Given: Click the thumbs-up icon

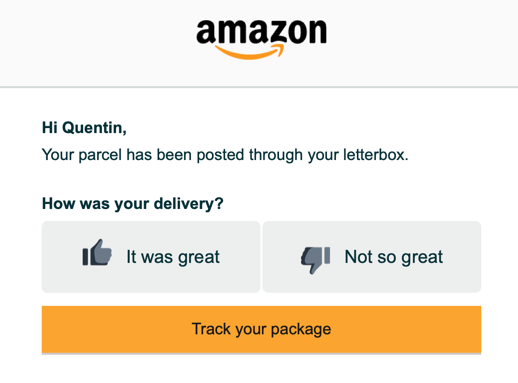Looking at the screenshot, I should point(97,253).
